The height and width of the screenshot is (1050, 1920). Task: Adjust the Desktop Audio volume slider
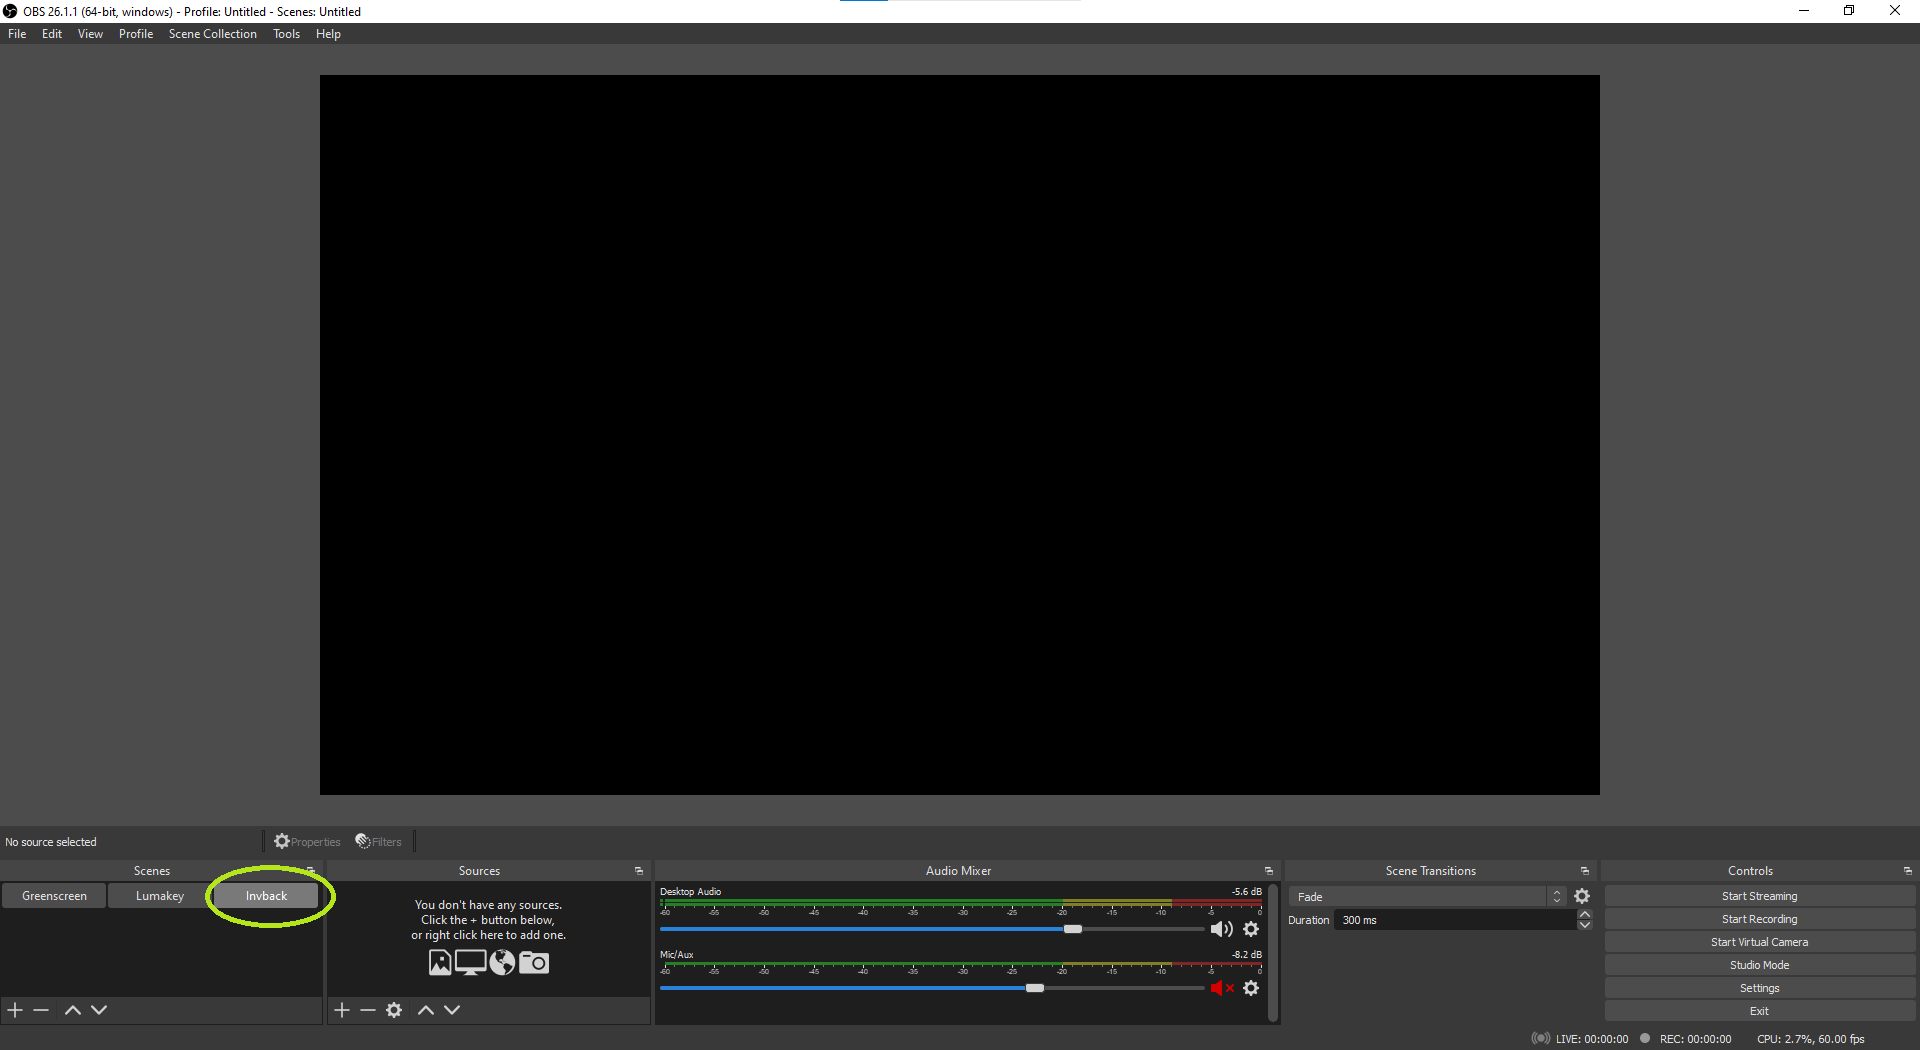[x=1072, y=929]
